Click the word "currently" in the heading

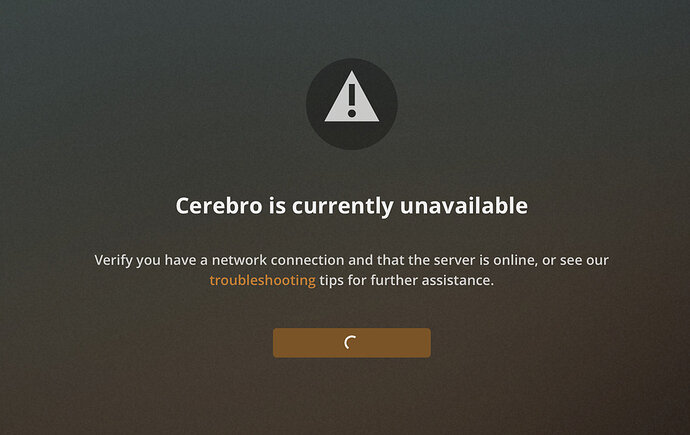[342, 206]
